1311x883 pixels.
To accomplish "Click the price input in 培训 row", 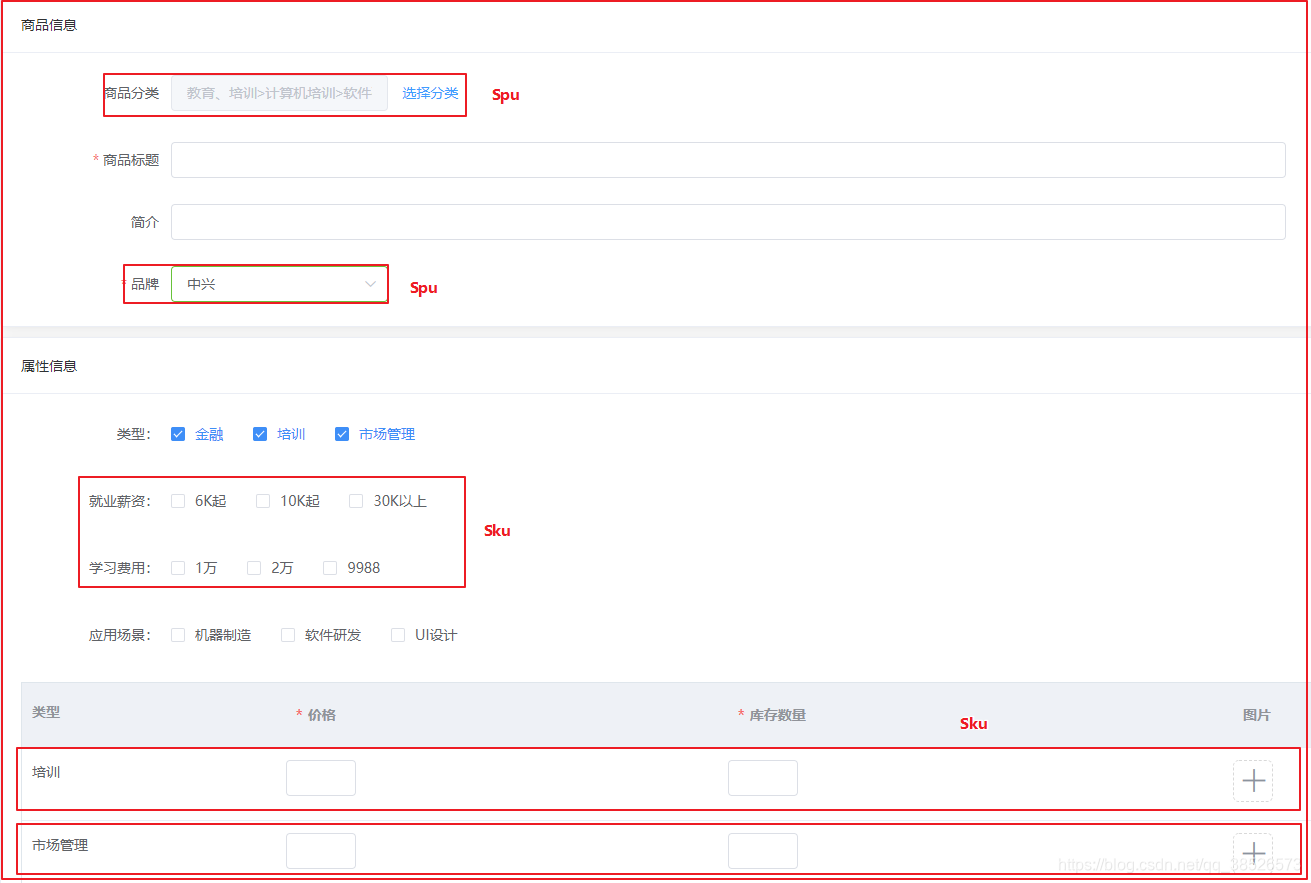I will (x=321, y=778).
